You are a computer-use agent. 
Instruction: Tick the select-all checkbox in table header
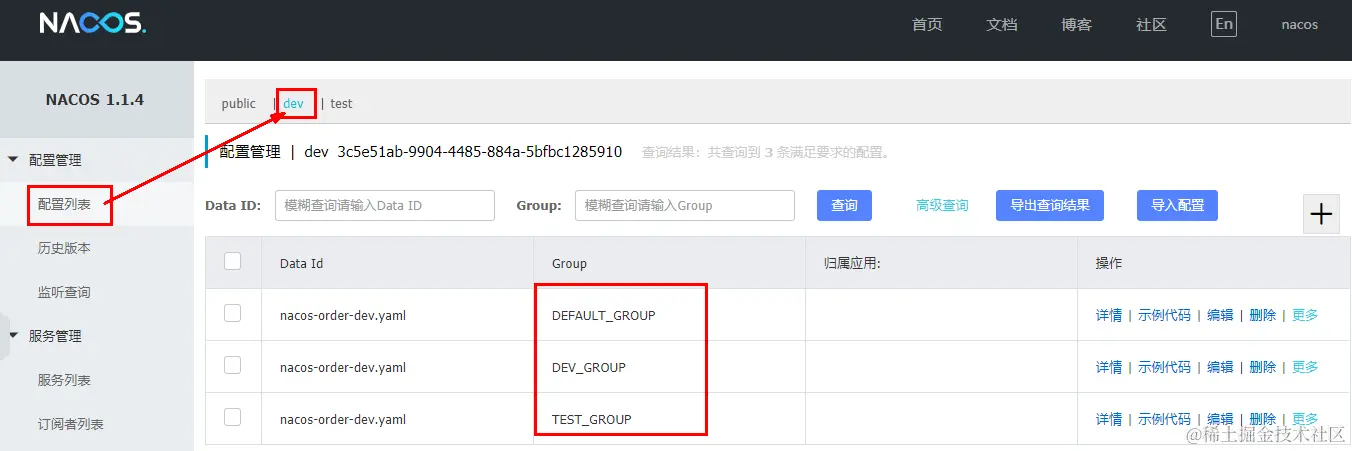[233, 261]
